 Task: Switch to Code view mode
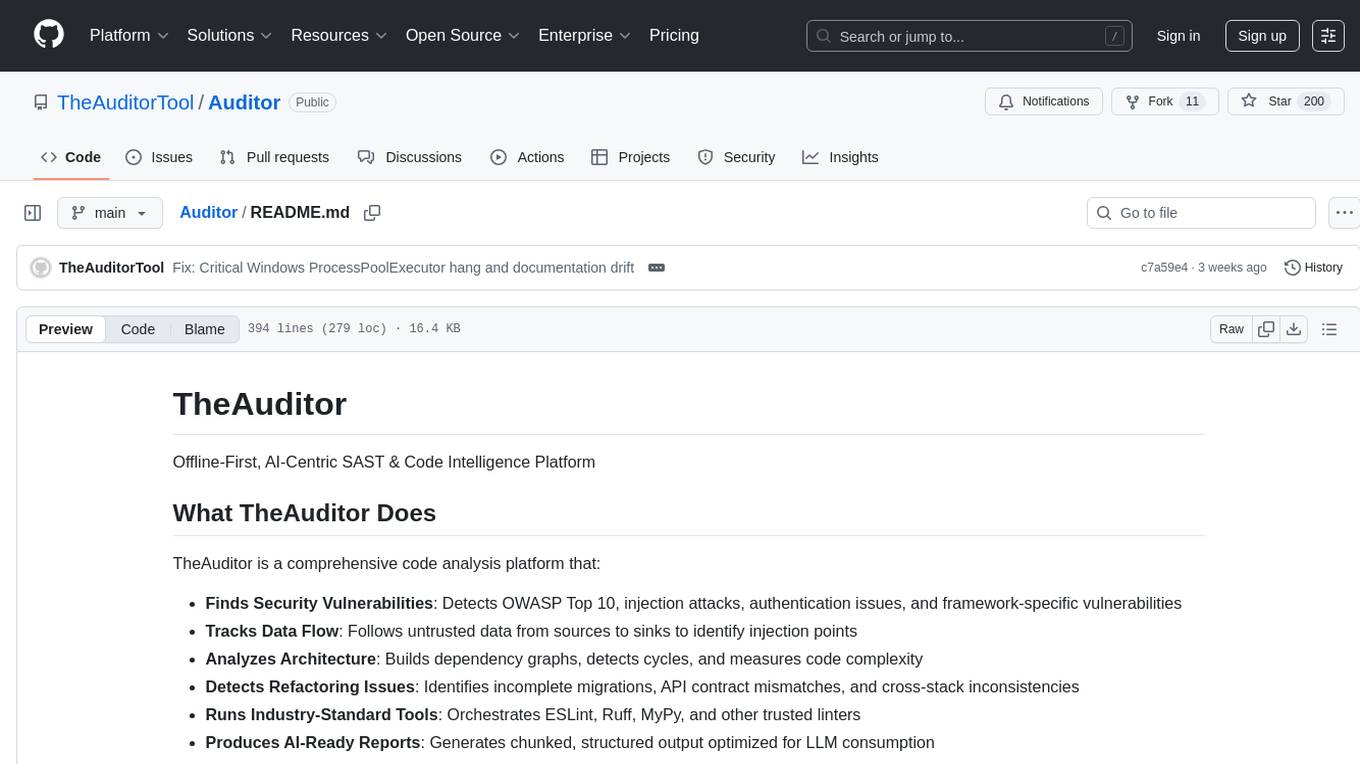138,329
